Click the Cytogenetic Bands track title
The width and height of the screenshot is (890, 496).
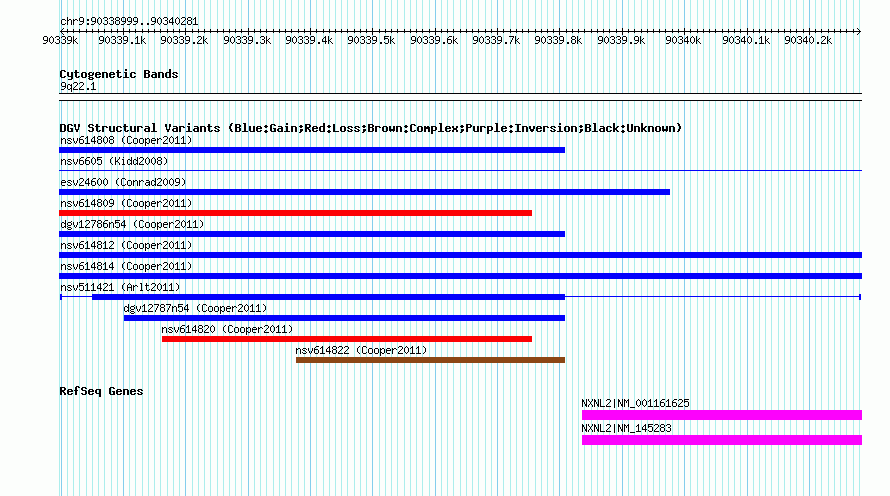click(x=119, y=74)
